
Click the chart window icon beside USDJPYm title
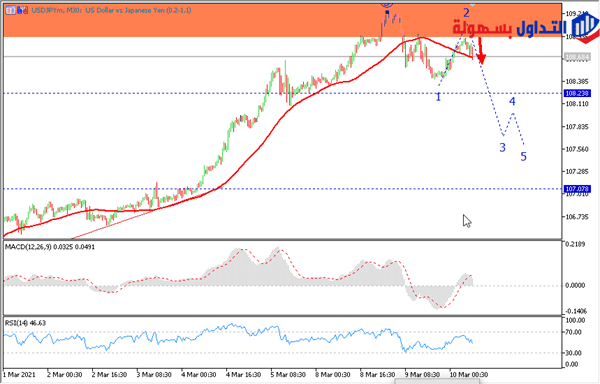click(x=10, y=10)
